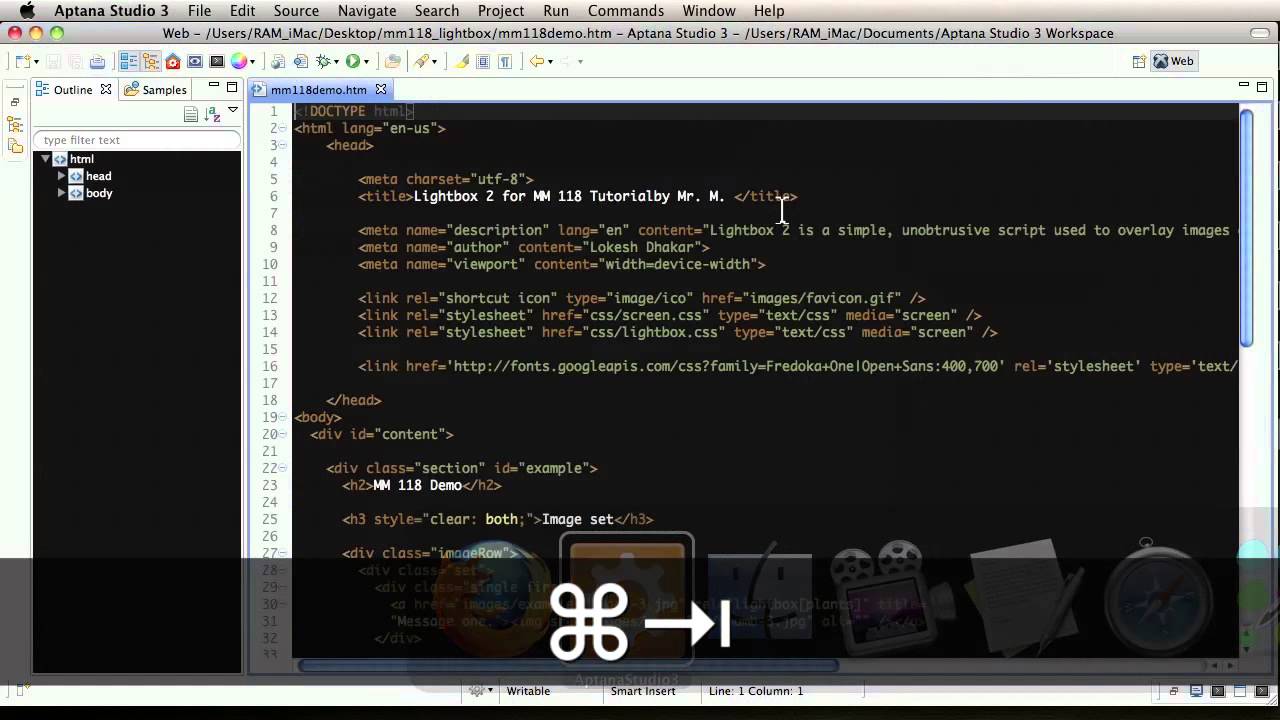
Task: Toggle show whitespace characters pilcrow icon
Action: (505, 61)
